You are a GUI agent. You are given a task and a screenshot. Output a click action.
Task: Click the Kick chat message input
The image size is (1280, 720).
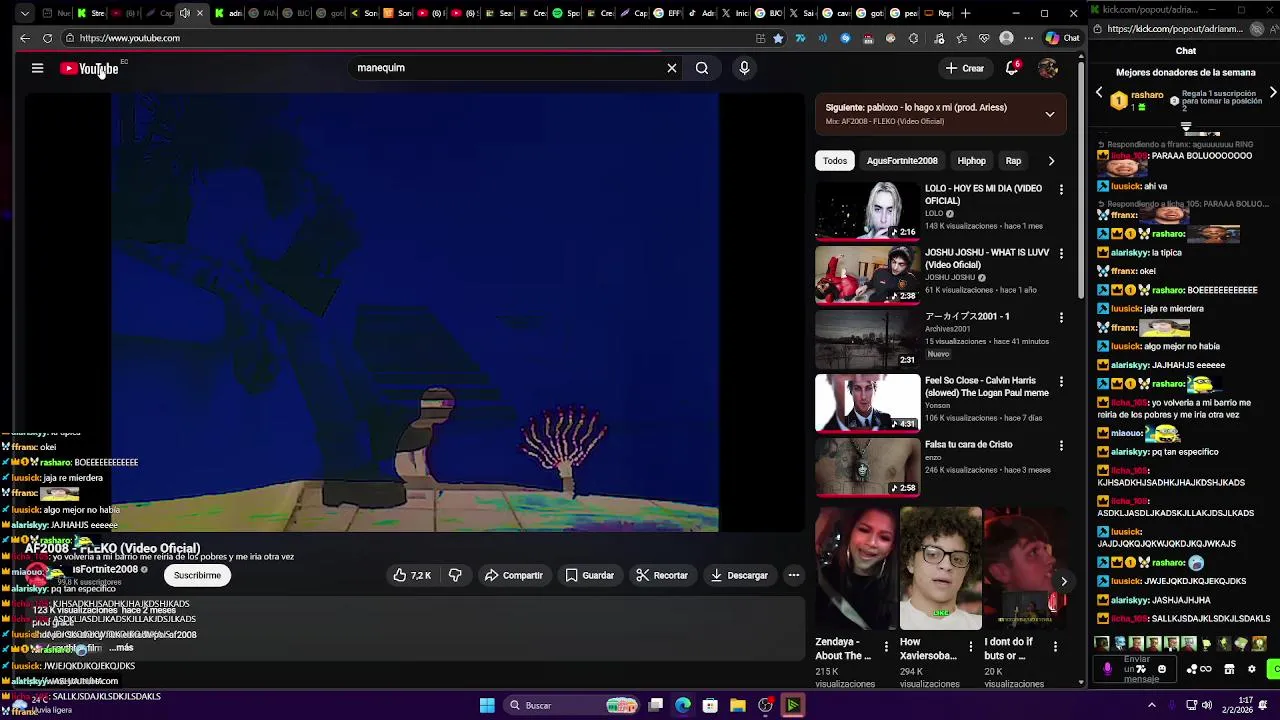(1137, 669)
